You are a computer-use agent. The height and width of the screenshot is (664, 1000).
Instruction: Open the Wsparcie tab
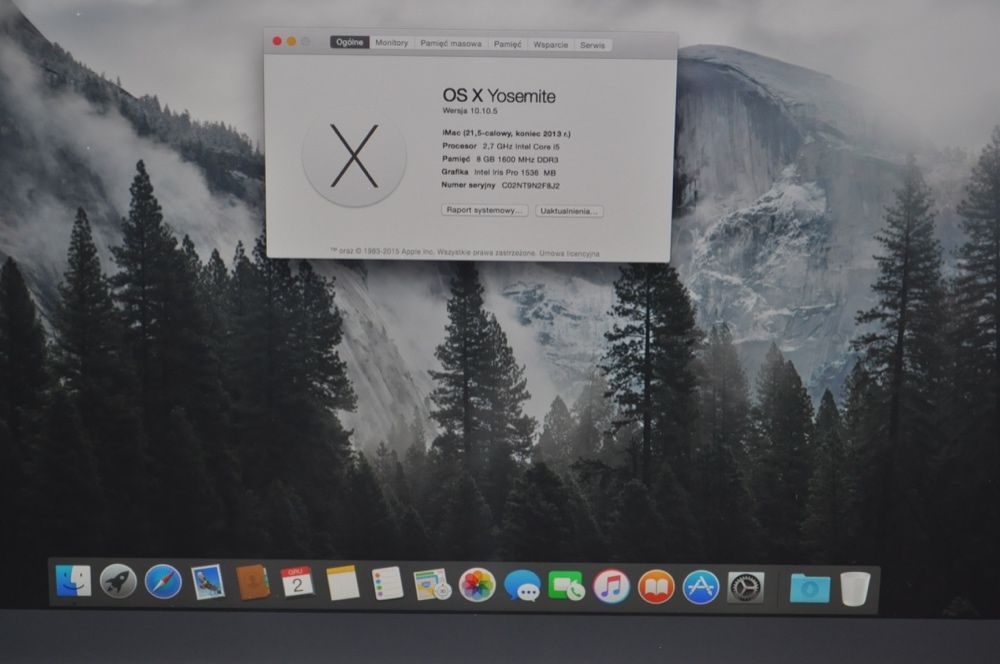click(550, 45)
